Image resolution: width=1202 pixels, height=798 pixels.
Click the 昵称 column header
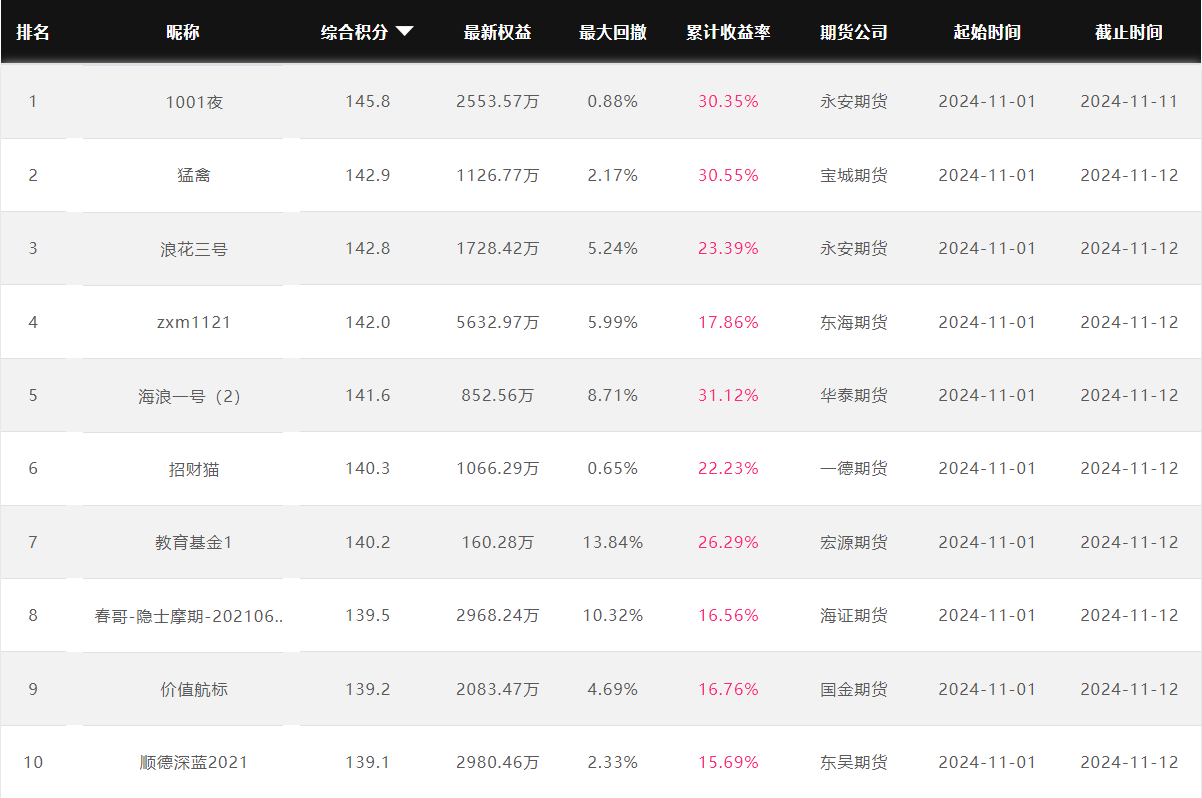tap(183, 32)
